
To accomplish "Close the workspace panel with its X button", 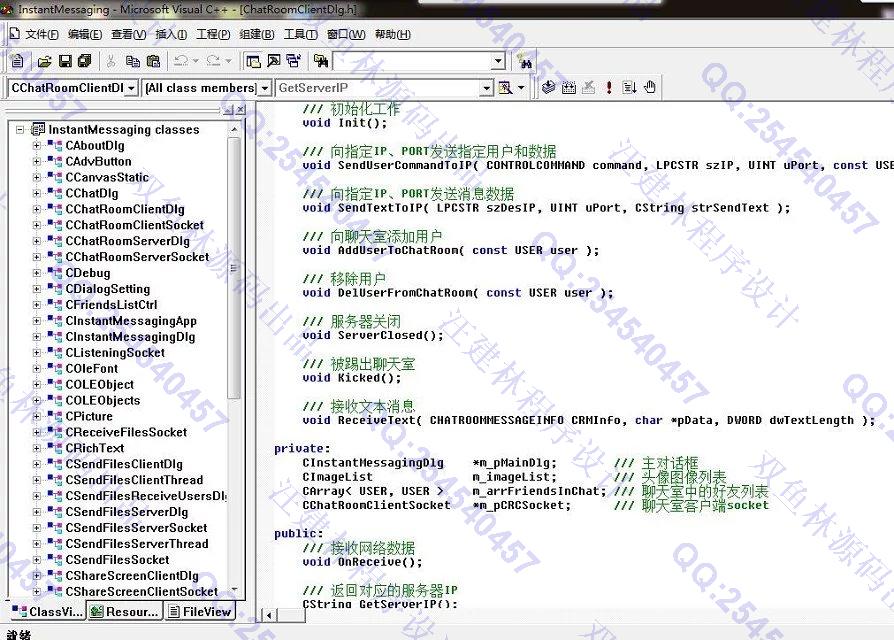I will 241,109.
